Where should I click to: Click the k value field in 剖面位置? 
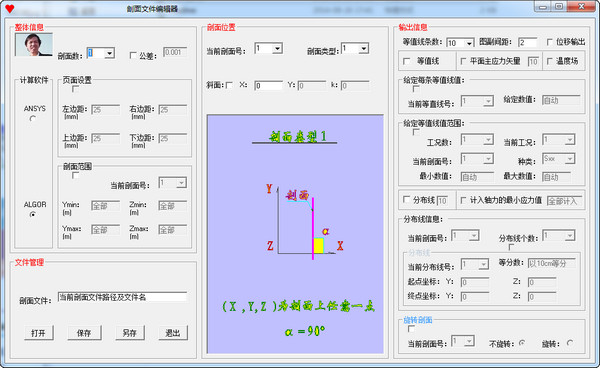tap(355, 86)
